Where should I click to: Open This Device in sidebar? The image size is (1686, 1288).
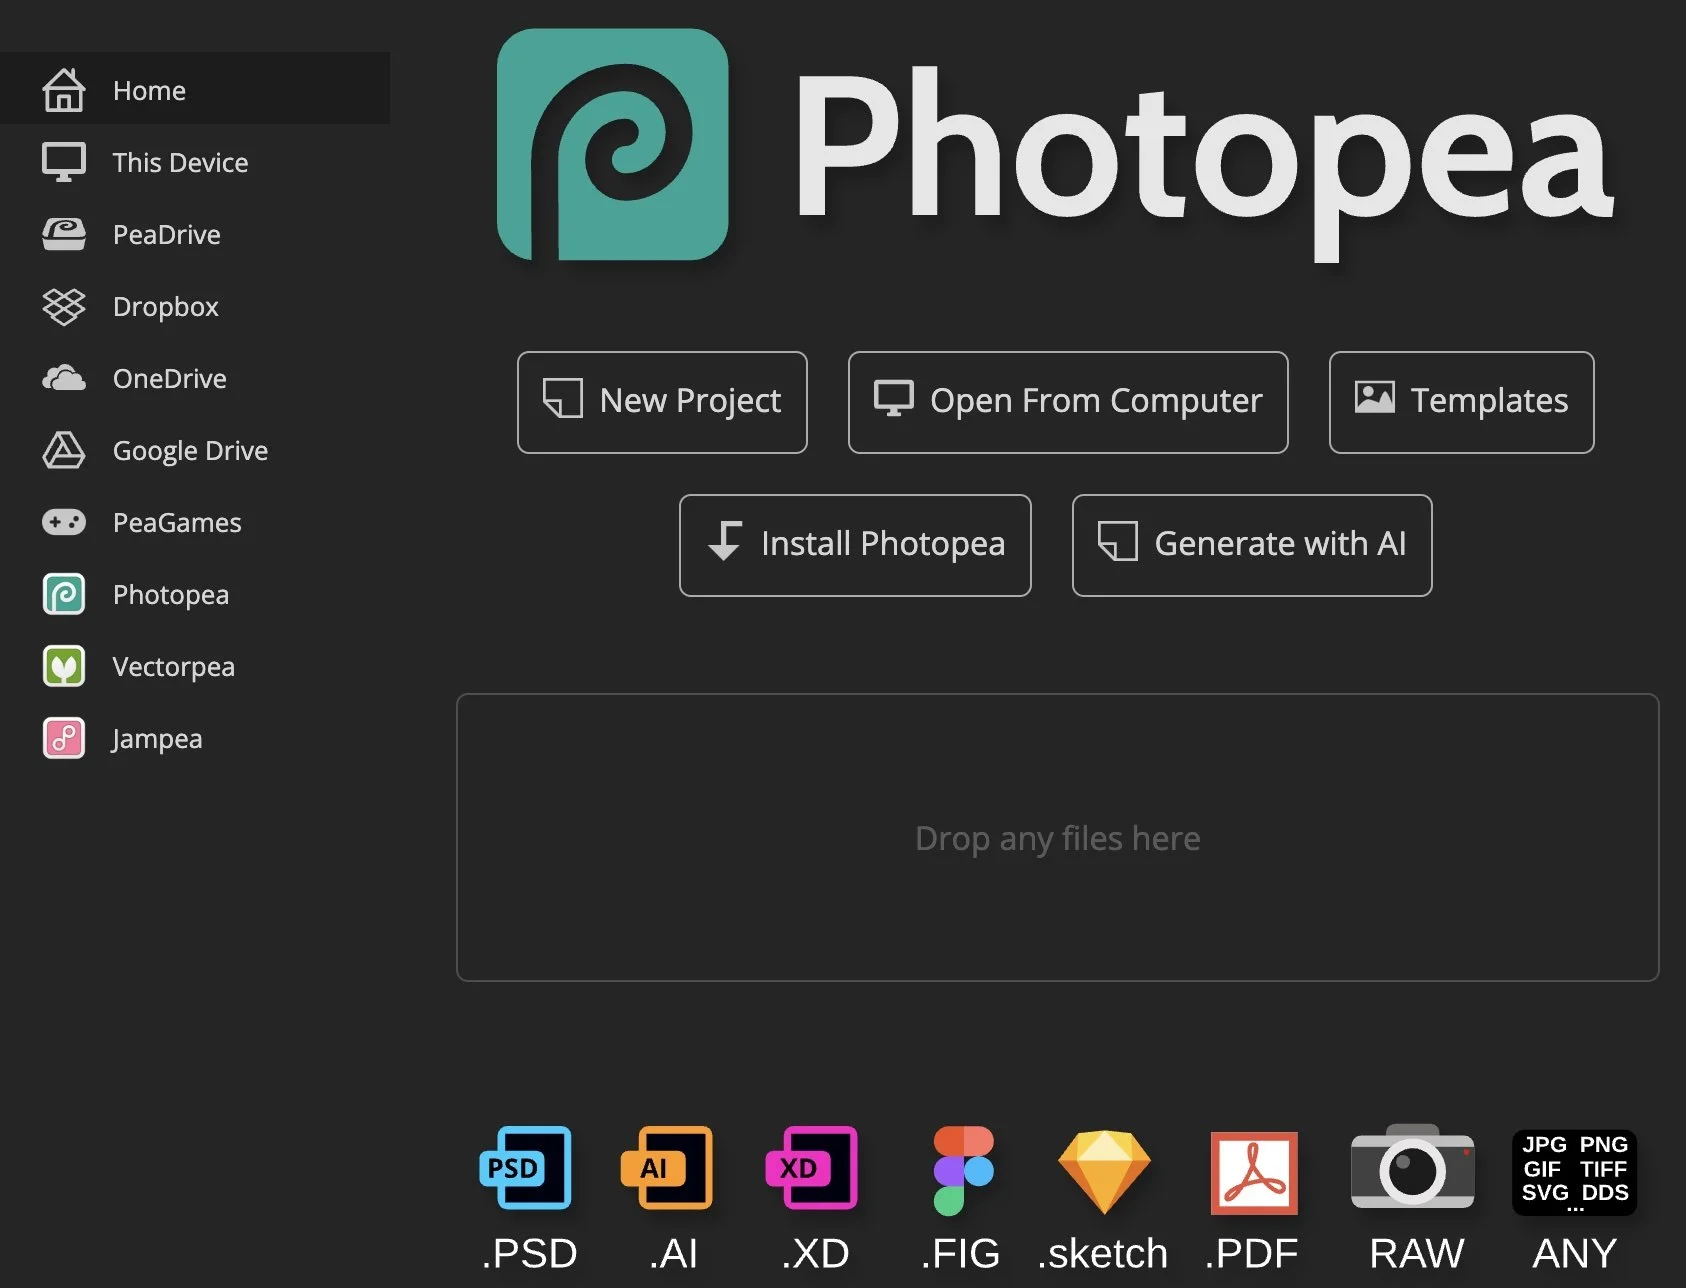[x=195, y=162]
